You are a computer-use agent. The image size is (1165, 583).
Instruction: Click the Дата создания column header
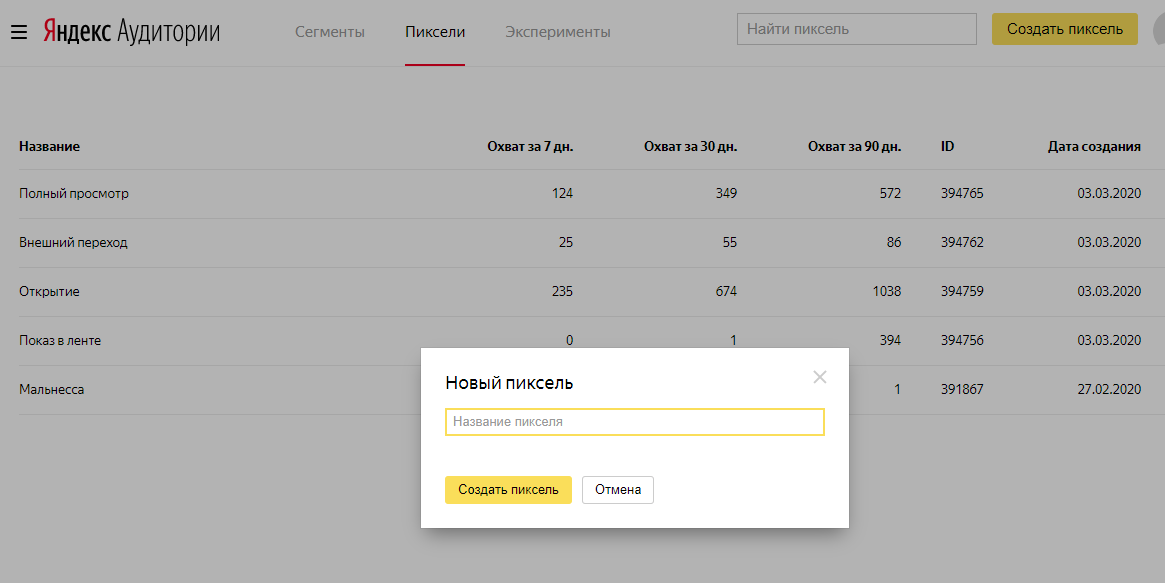pyautogui.click(x=1094, y=146)
